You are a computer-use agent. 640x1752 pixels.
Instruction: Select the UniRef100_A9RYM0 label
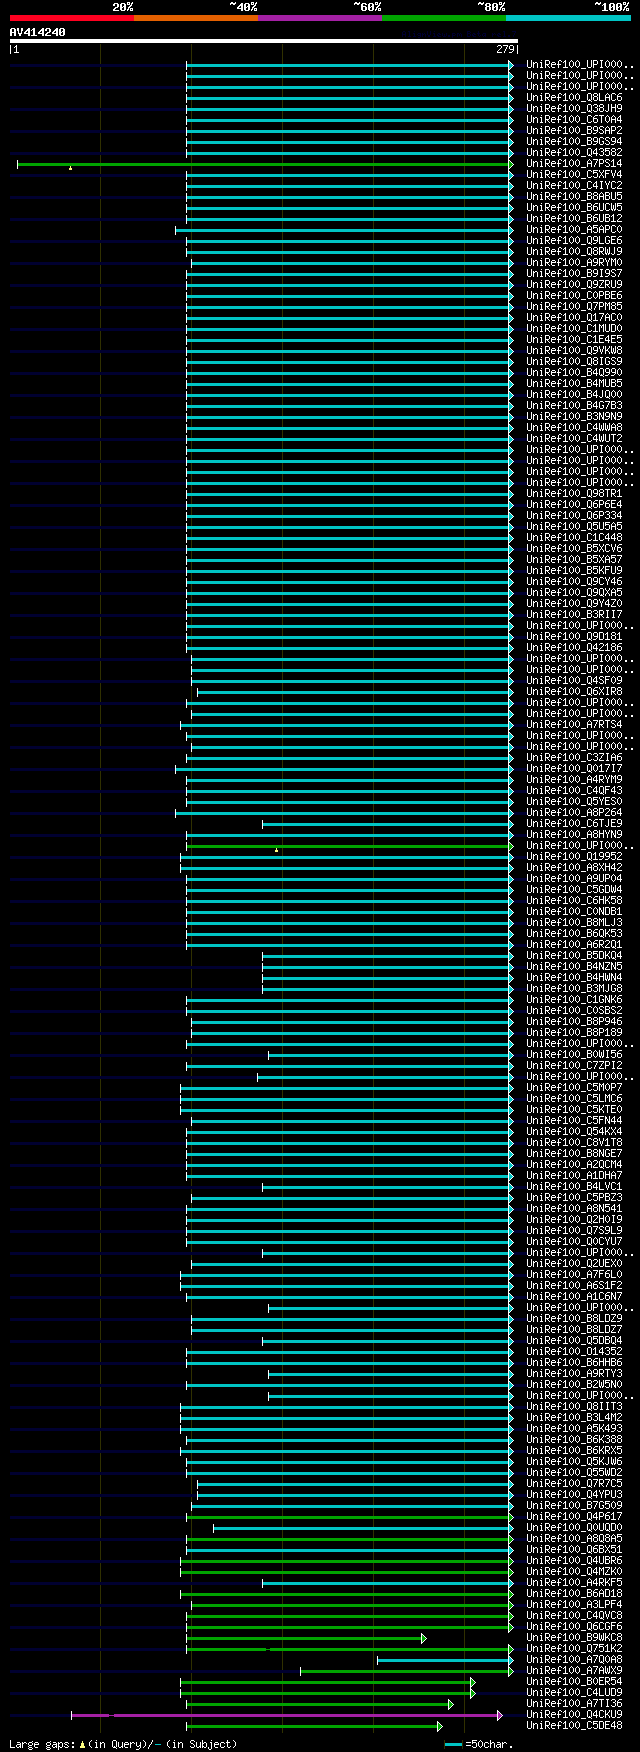tap(574, 263)
